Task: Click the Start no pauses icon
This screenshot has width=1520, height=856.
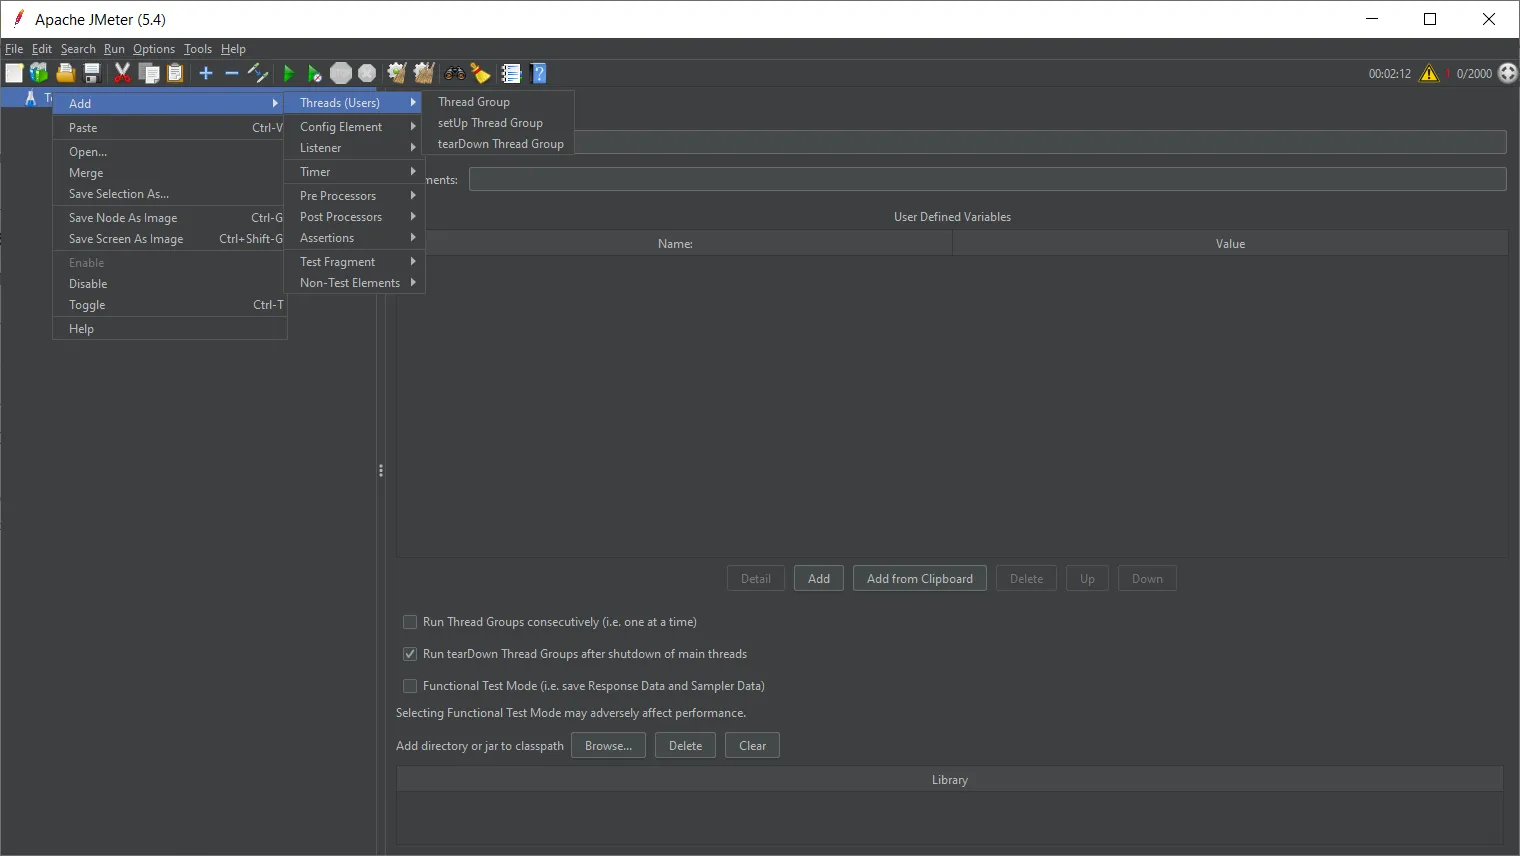Action: pos(314,73)
